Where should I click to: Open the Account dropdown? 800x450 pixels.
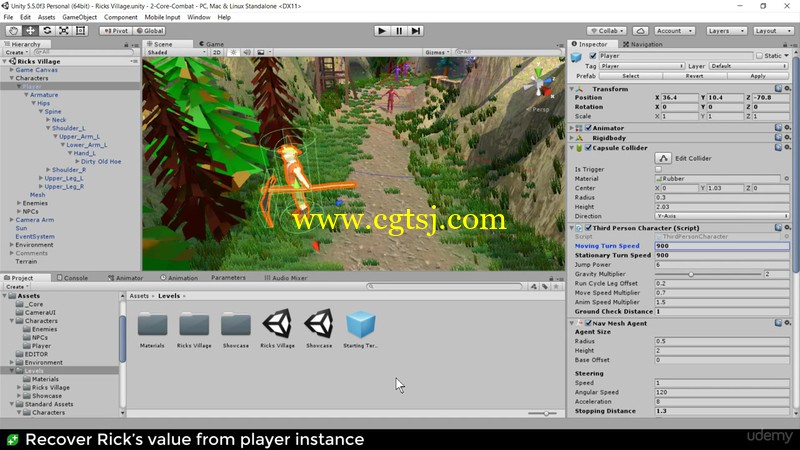pyautogui.click(x=674, y=31)
